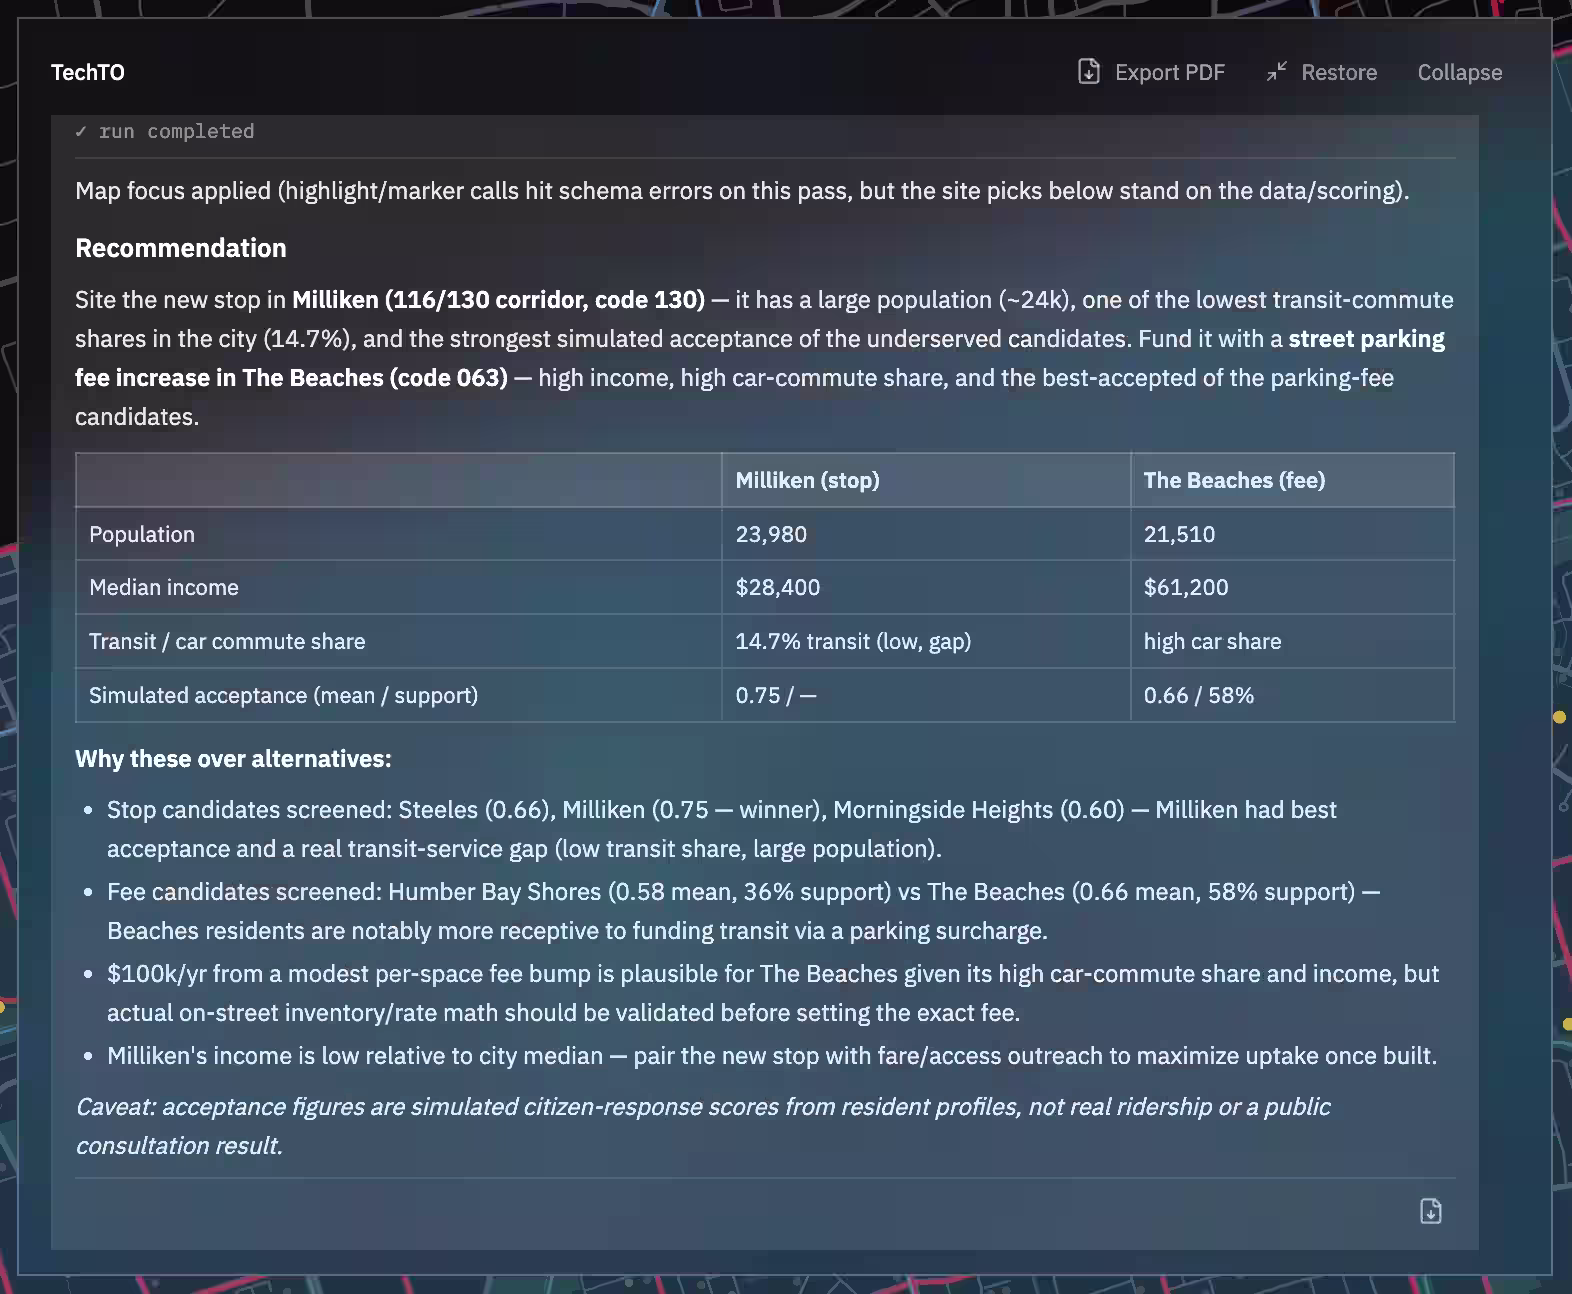Select the Population table row label
The image size is (1572, 1294).
pyautogui.click(x=142, y=534)
